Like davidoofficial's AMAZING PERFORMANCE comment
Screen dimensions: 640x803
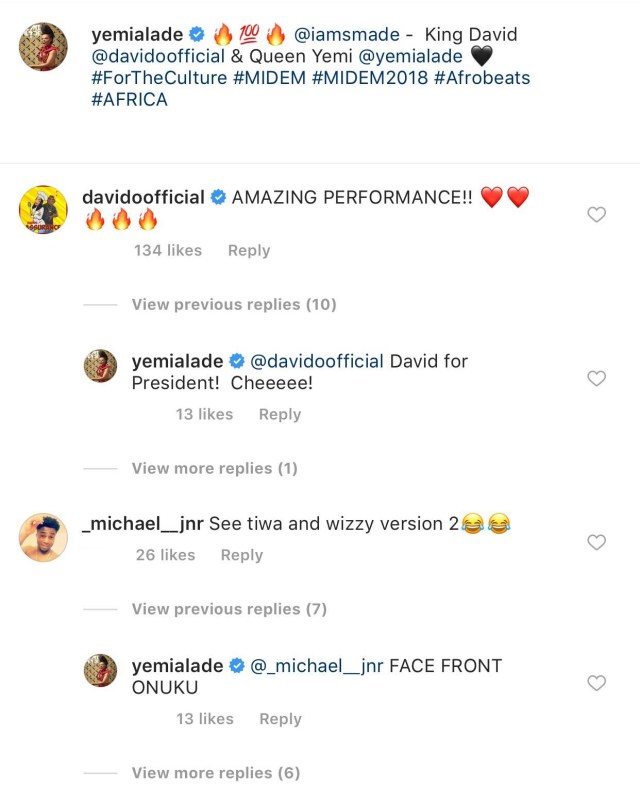(596, 214)
